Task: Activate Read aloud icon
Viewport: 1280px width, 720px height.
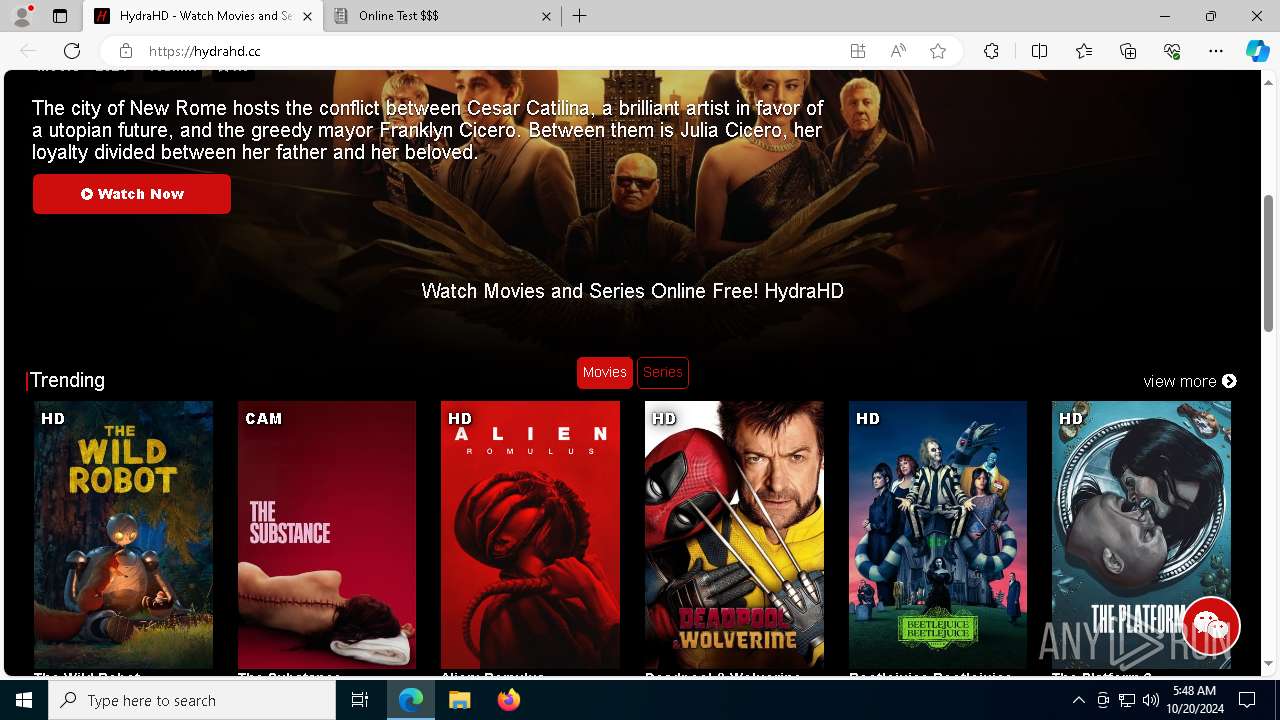Action: pyautogui.click(x=898, y=51)
